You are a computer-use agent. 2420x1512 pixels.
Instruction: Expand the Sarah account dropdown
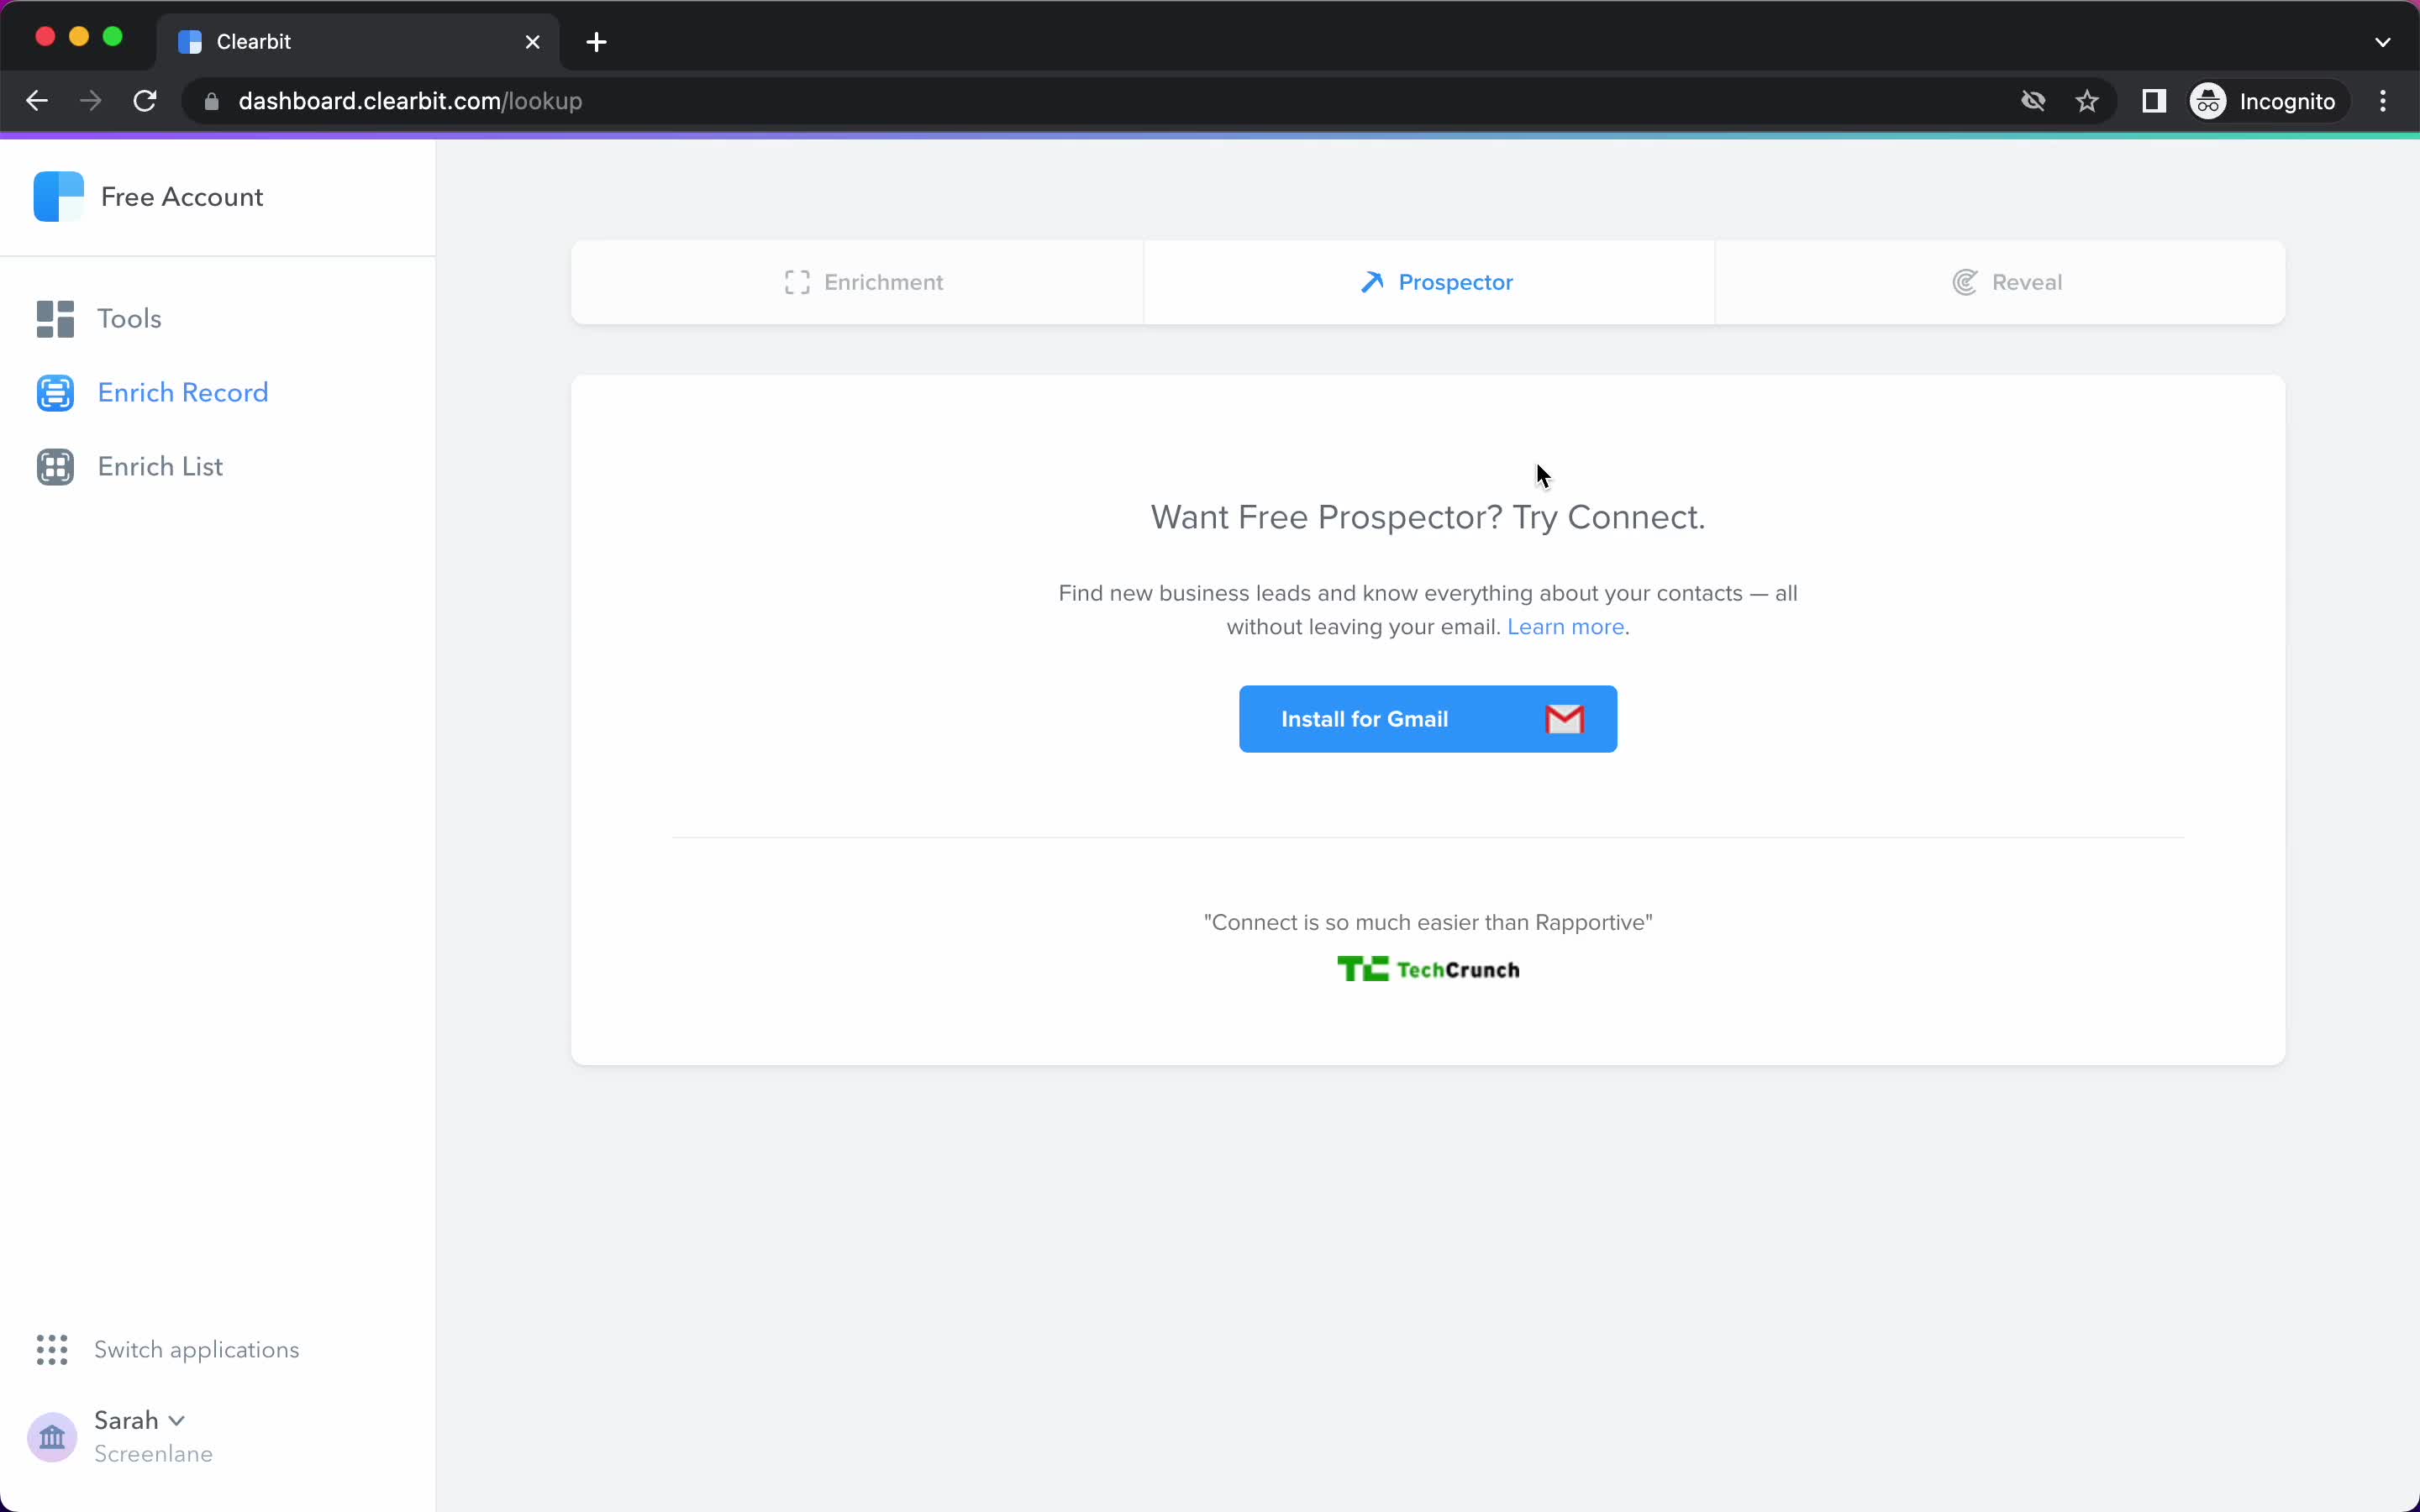[139, 1420]
